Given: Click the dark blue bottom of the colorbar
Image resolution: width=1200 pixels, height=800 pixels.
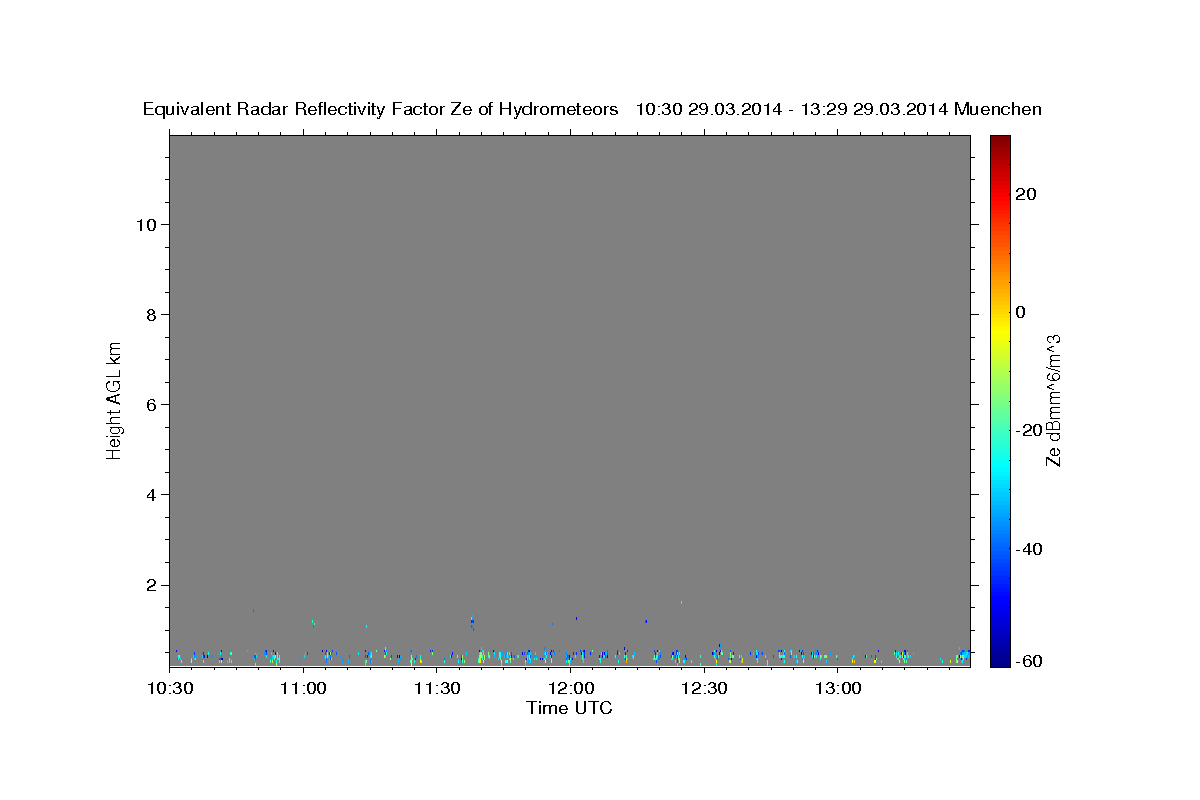Looking at the screenshot, I should [999, 658].
